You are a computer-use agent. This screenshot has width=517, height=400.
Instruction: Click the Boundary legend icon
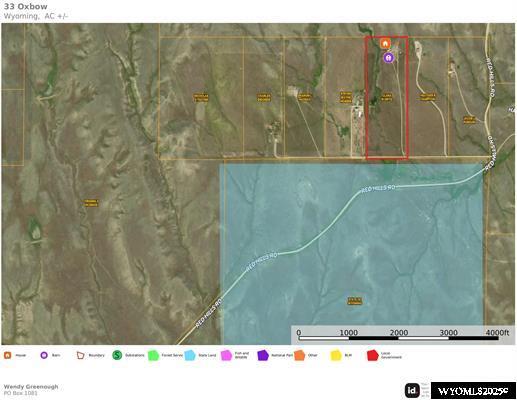(x=80, y=355)
